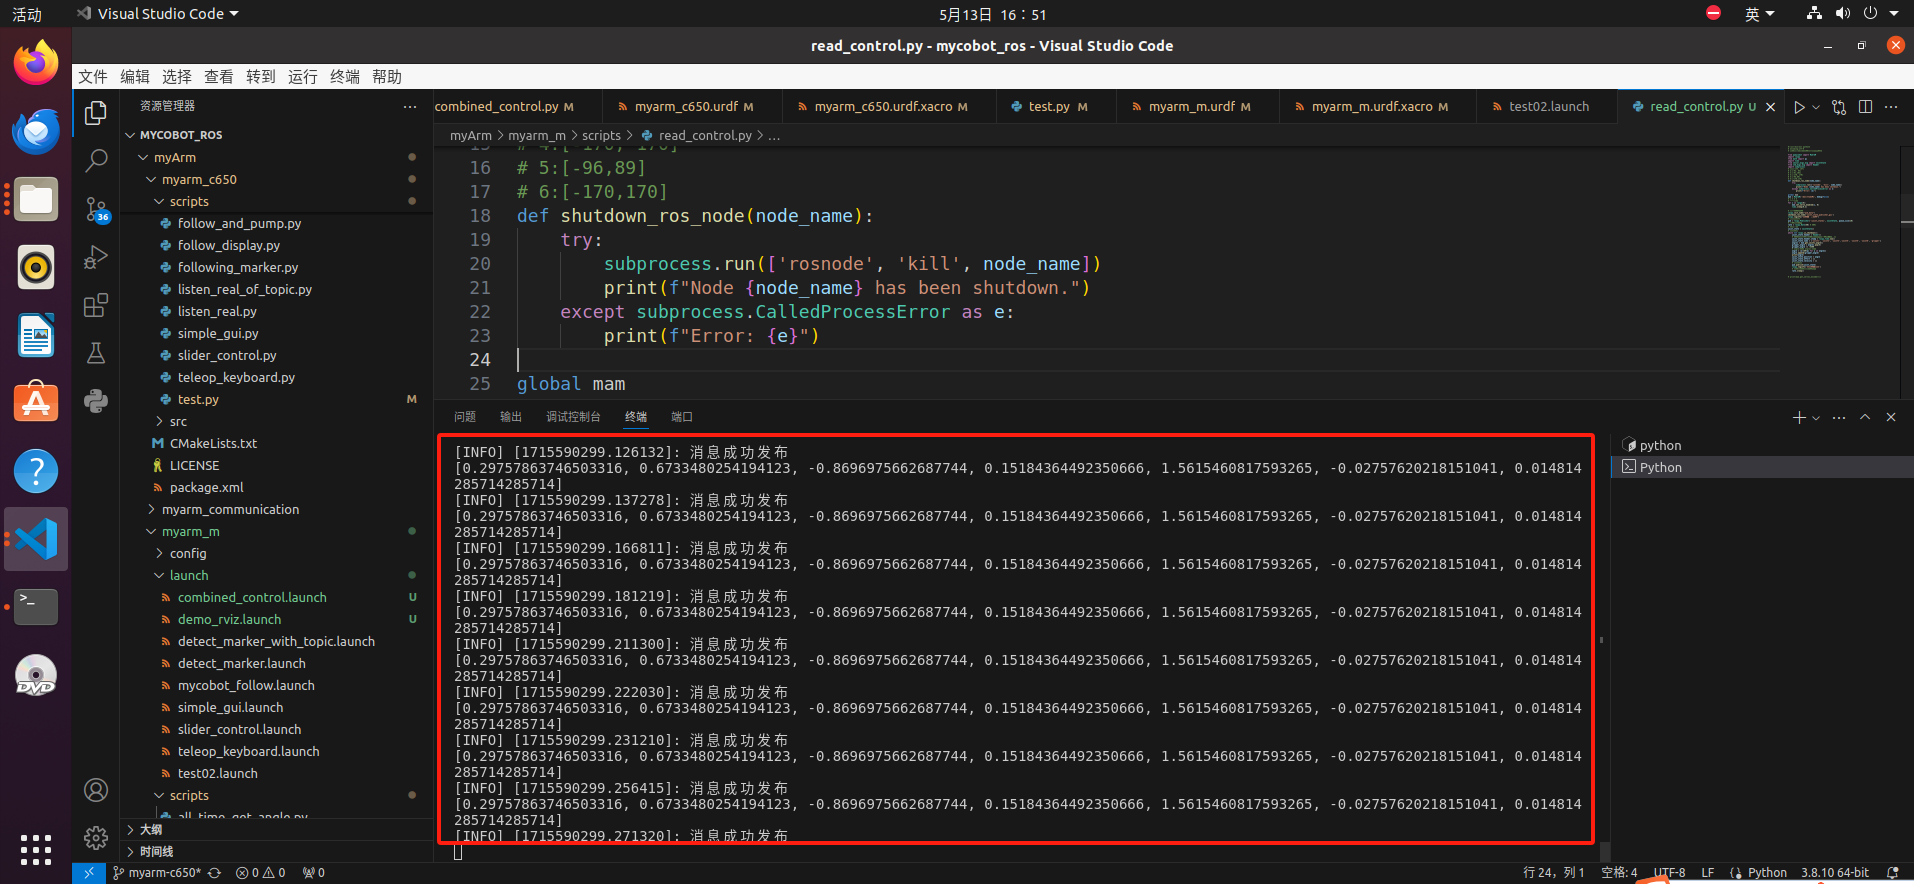This screenshot has height=884, width=1914.
Task: Open the Search view in activity bar
Action: (x=96, y=161)
